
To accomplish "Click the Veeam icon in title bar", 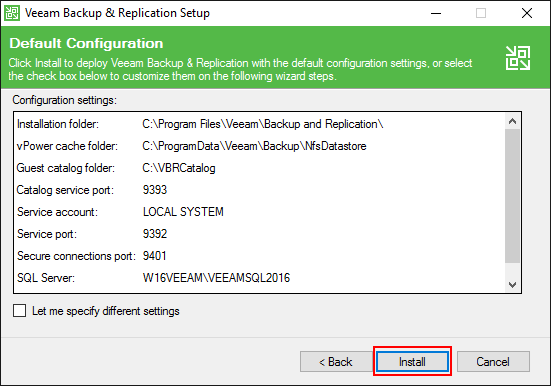I will click(12, 13).
